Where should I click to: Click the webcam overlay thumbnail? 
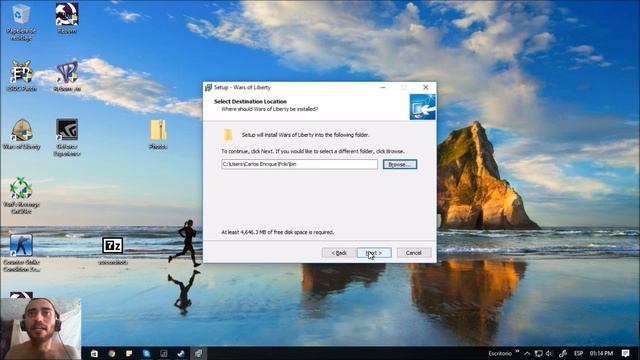(40, 329)
